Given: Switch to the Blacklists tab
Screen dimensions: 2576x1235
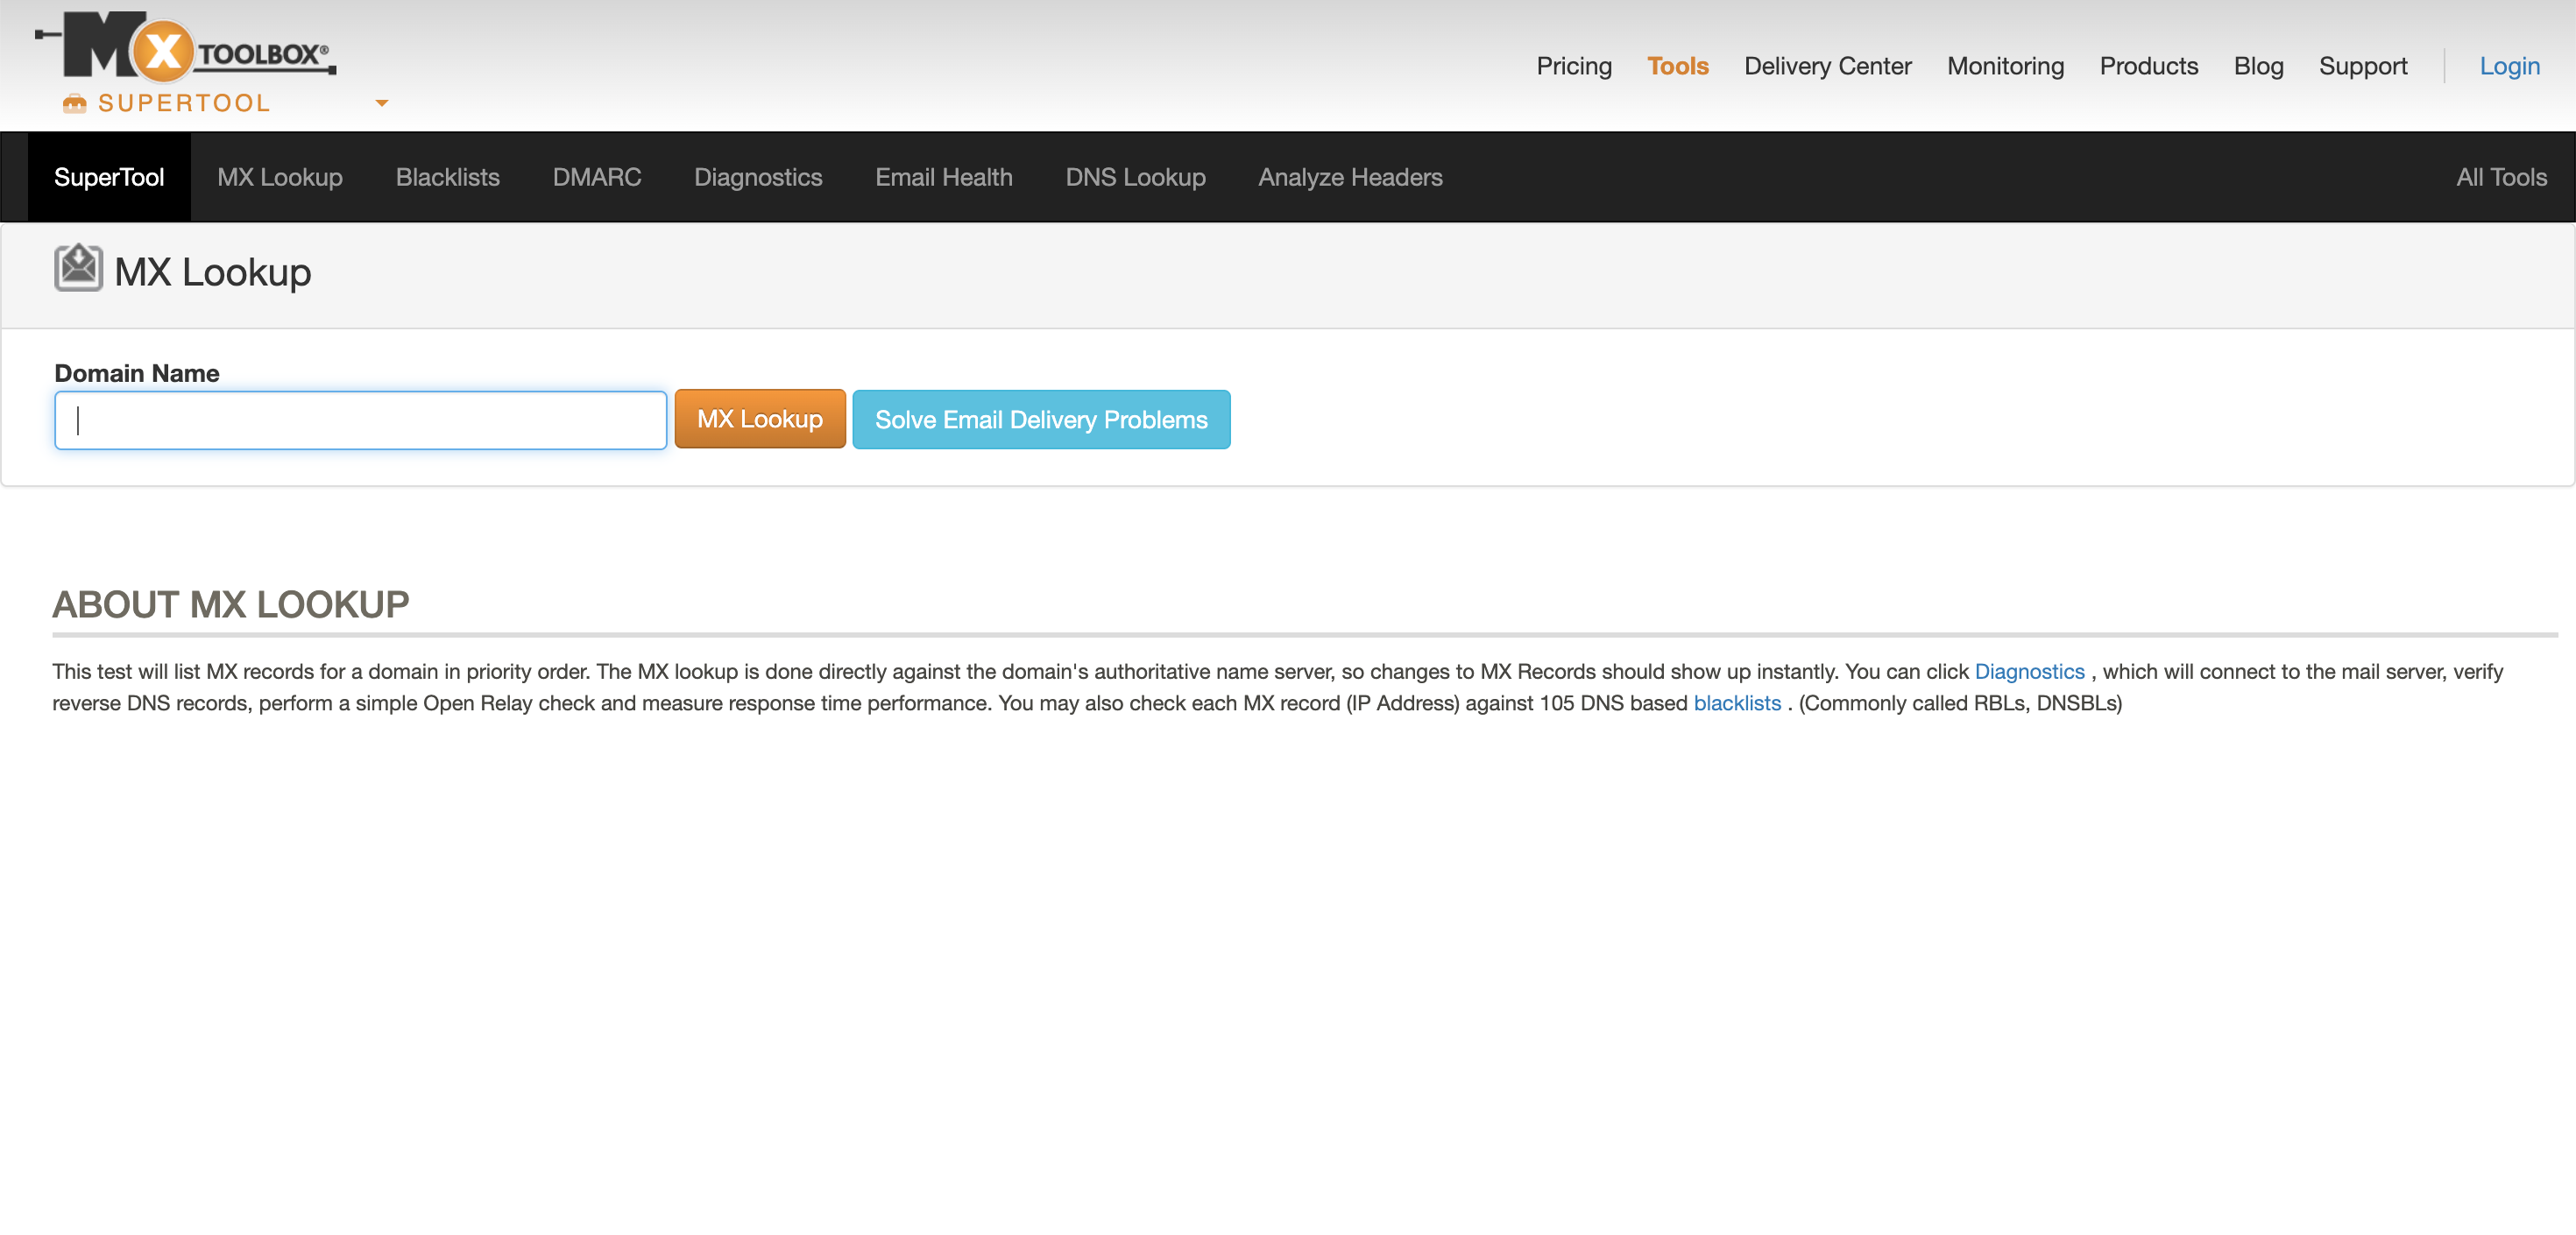Looking at the screenshot, I should (x=447, y=177).
